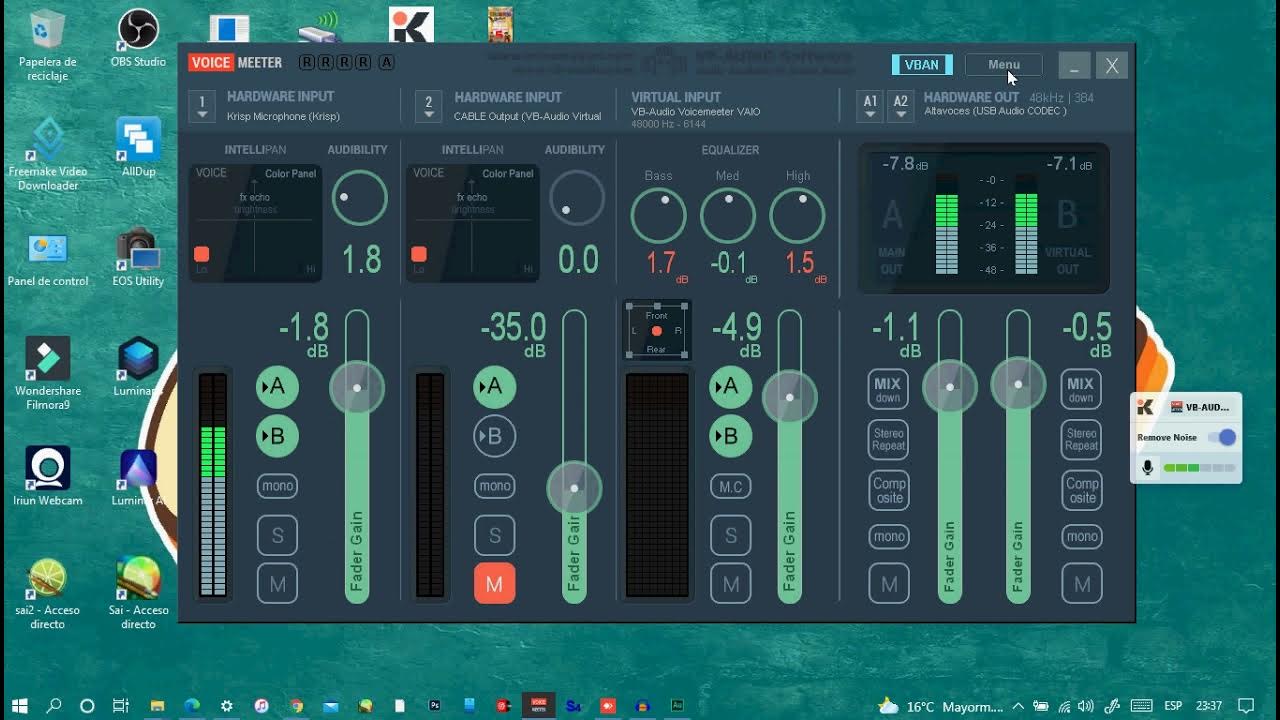
Task: Open Sai - Acceso directo shortcut
Action: tap(138, 594)
